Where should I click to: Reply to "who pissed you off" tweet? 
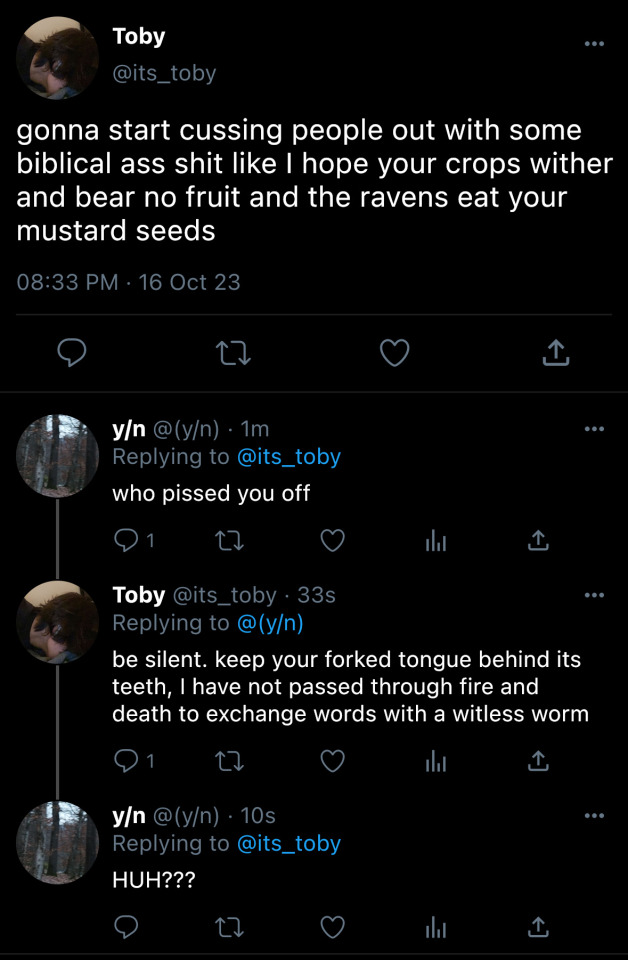point(126,541)
